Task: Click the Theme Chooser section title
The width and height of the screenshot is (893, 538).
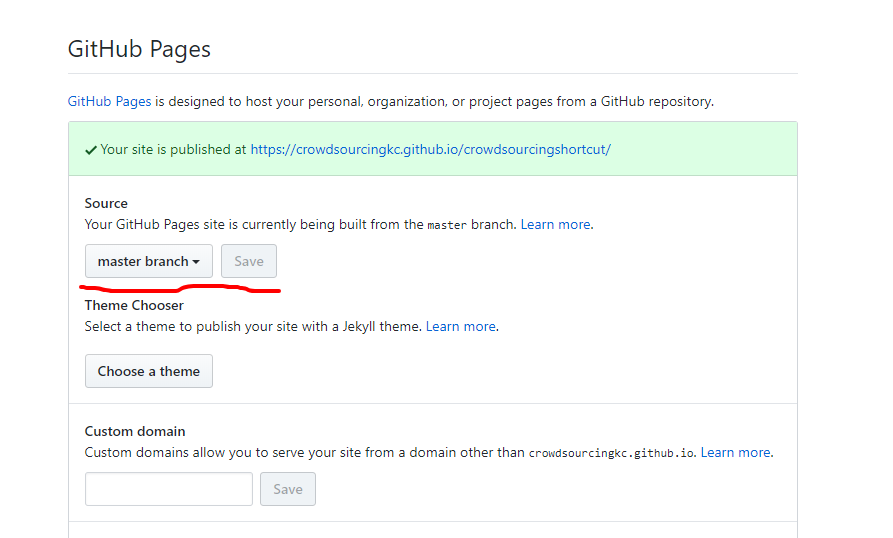Action: [134, 305]
